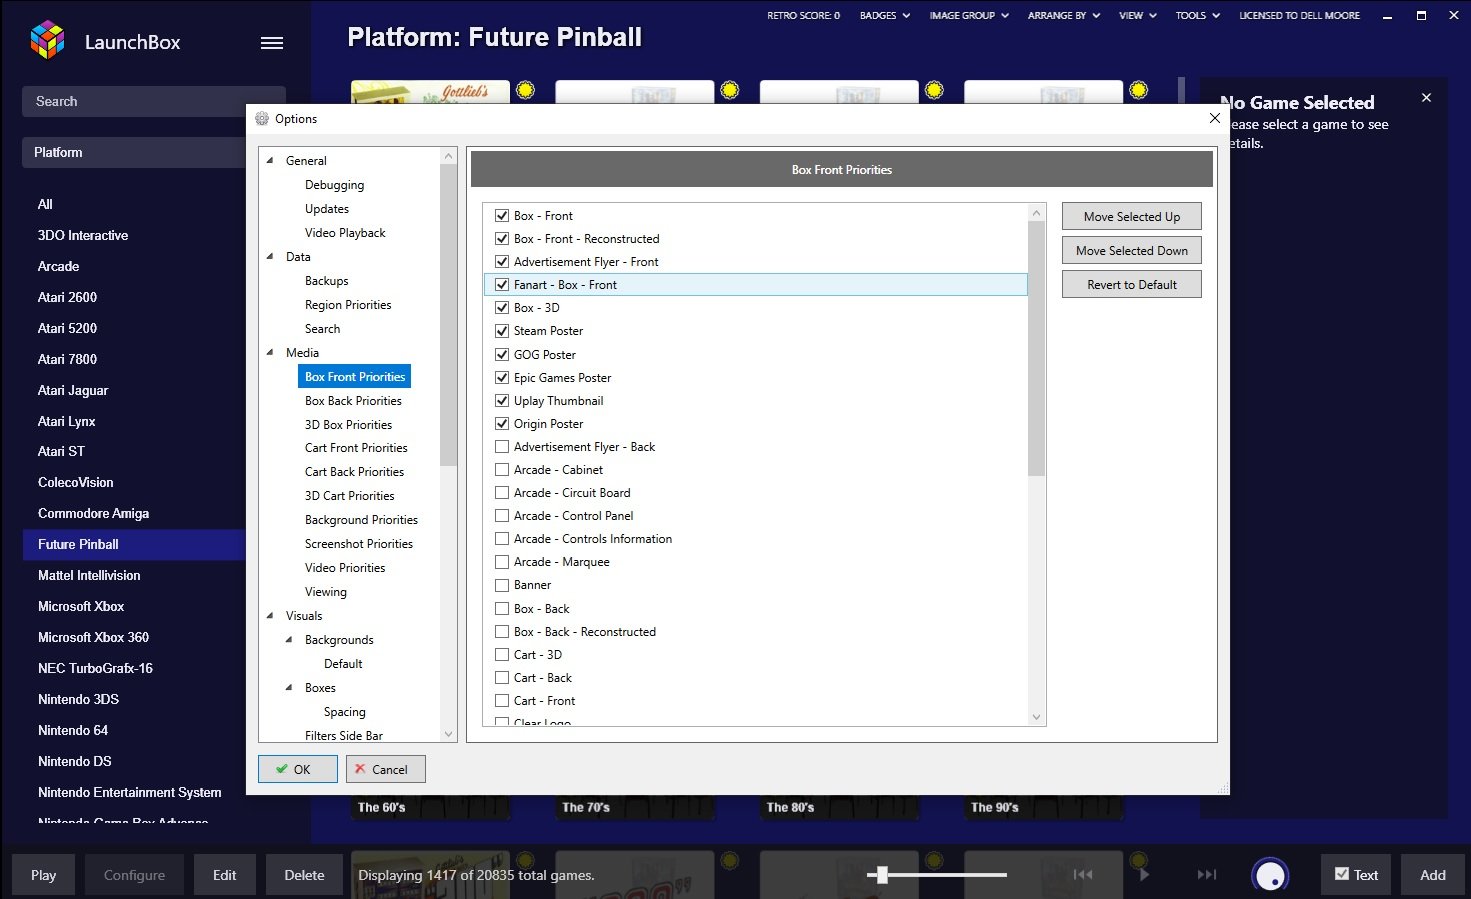The width and height of the screenshot is (1471, 899).
Task: Click the Play button in bottom bar
Action: (43, 875)
